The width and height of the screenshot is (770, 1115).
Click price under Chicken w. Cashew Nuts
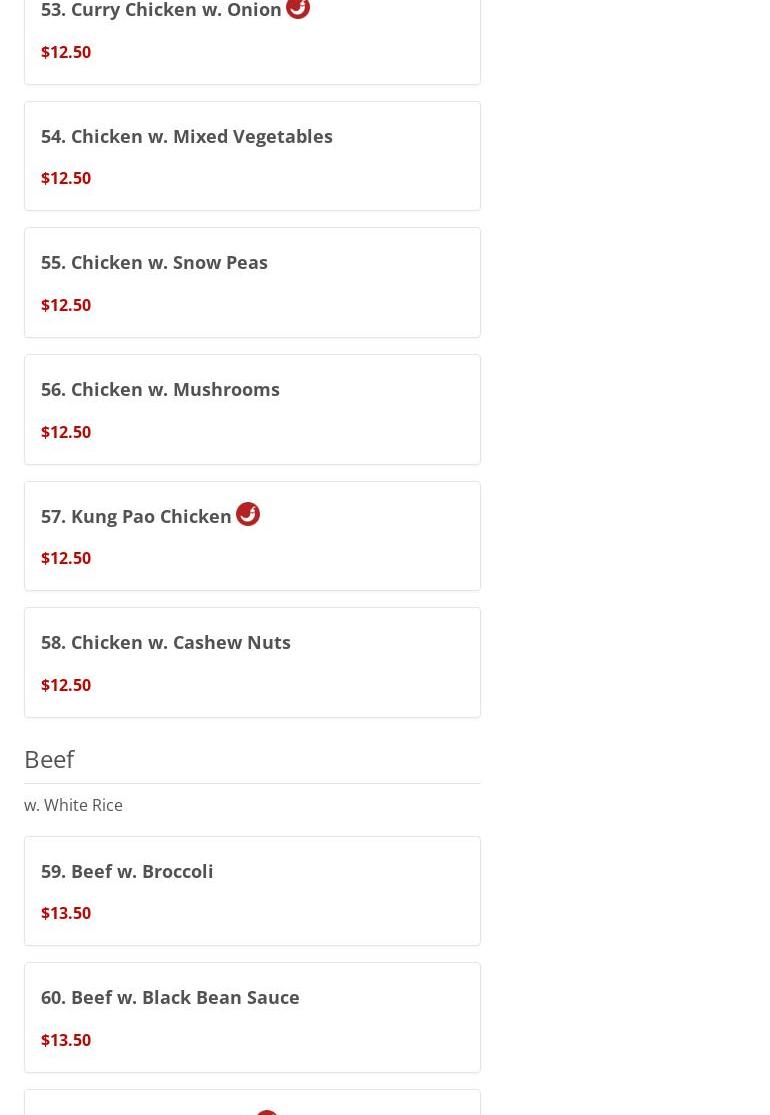pyautogui.click(x=66, y=685)
